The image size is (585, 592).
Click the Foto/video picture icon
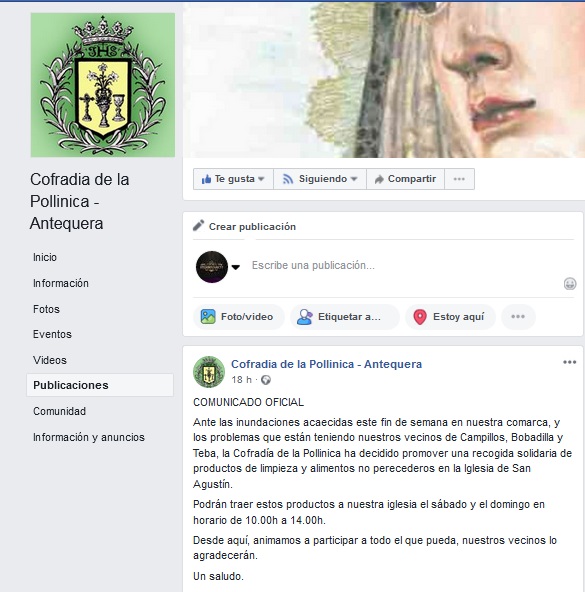tap(208, 316)
